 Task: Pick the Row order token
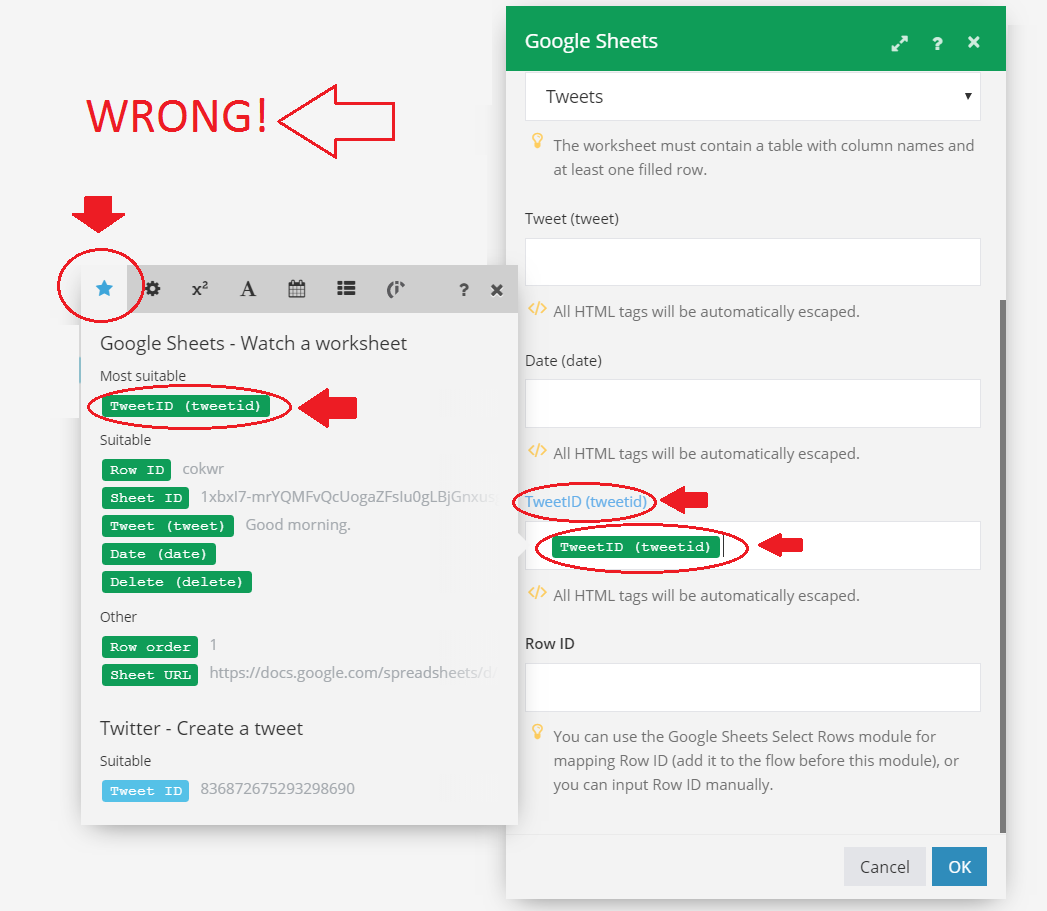pyautogui.click(x=150, y=647)
